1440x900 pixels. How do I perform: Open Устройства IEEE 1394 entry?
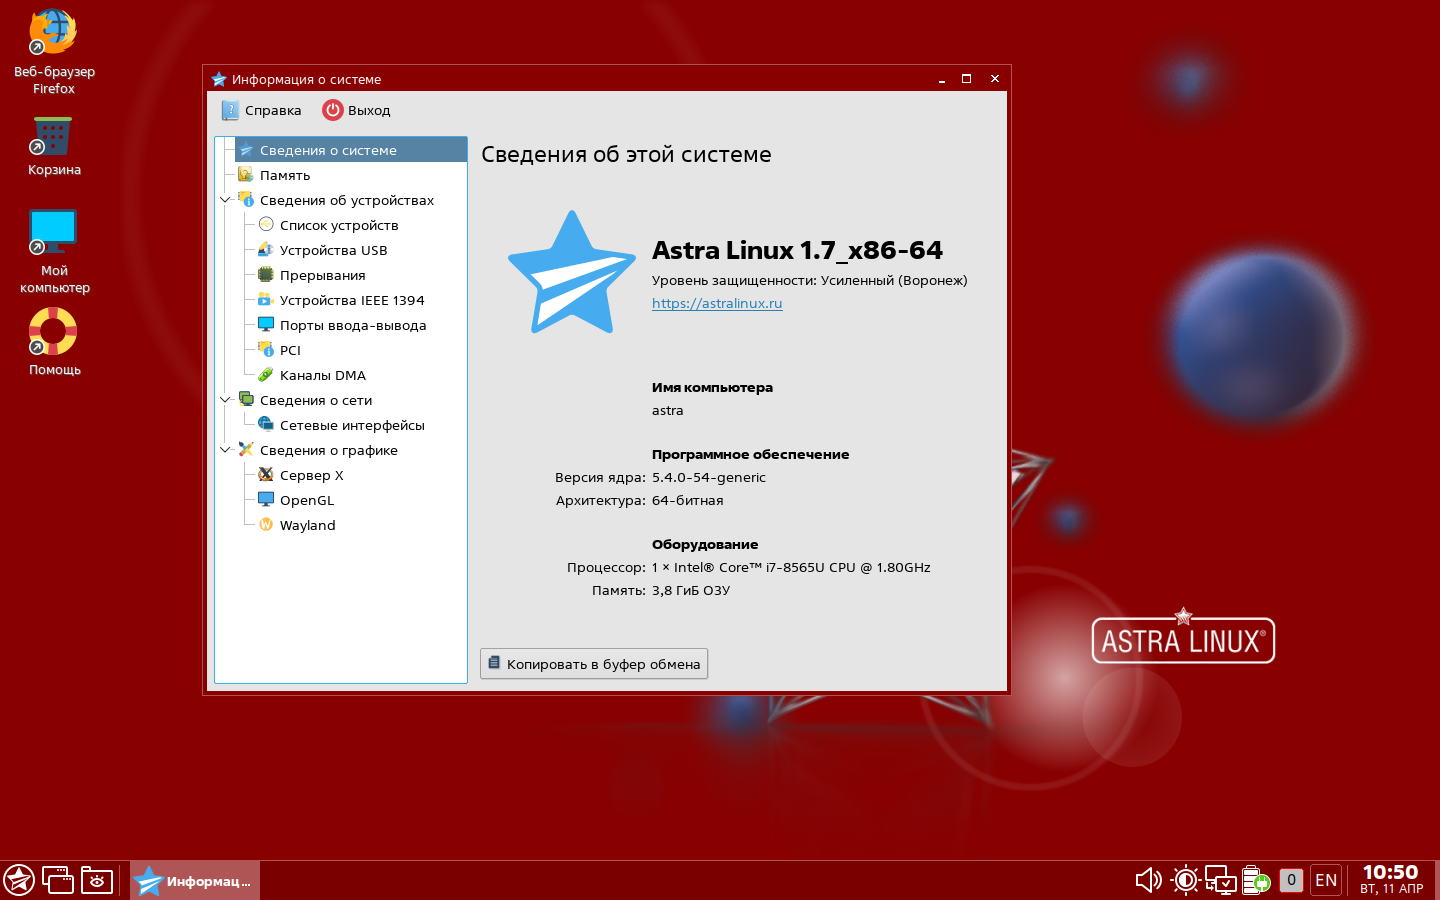tap(352, 300)
